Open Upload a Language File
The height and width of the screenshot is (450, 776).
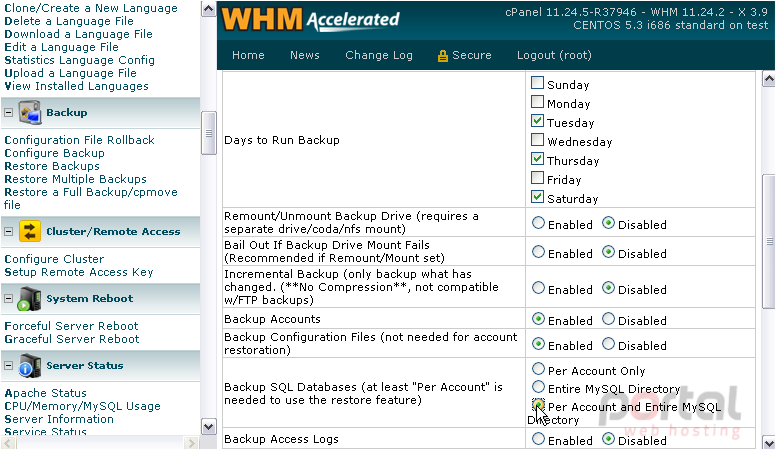[70, 73]
